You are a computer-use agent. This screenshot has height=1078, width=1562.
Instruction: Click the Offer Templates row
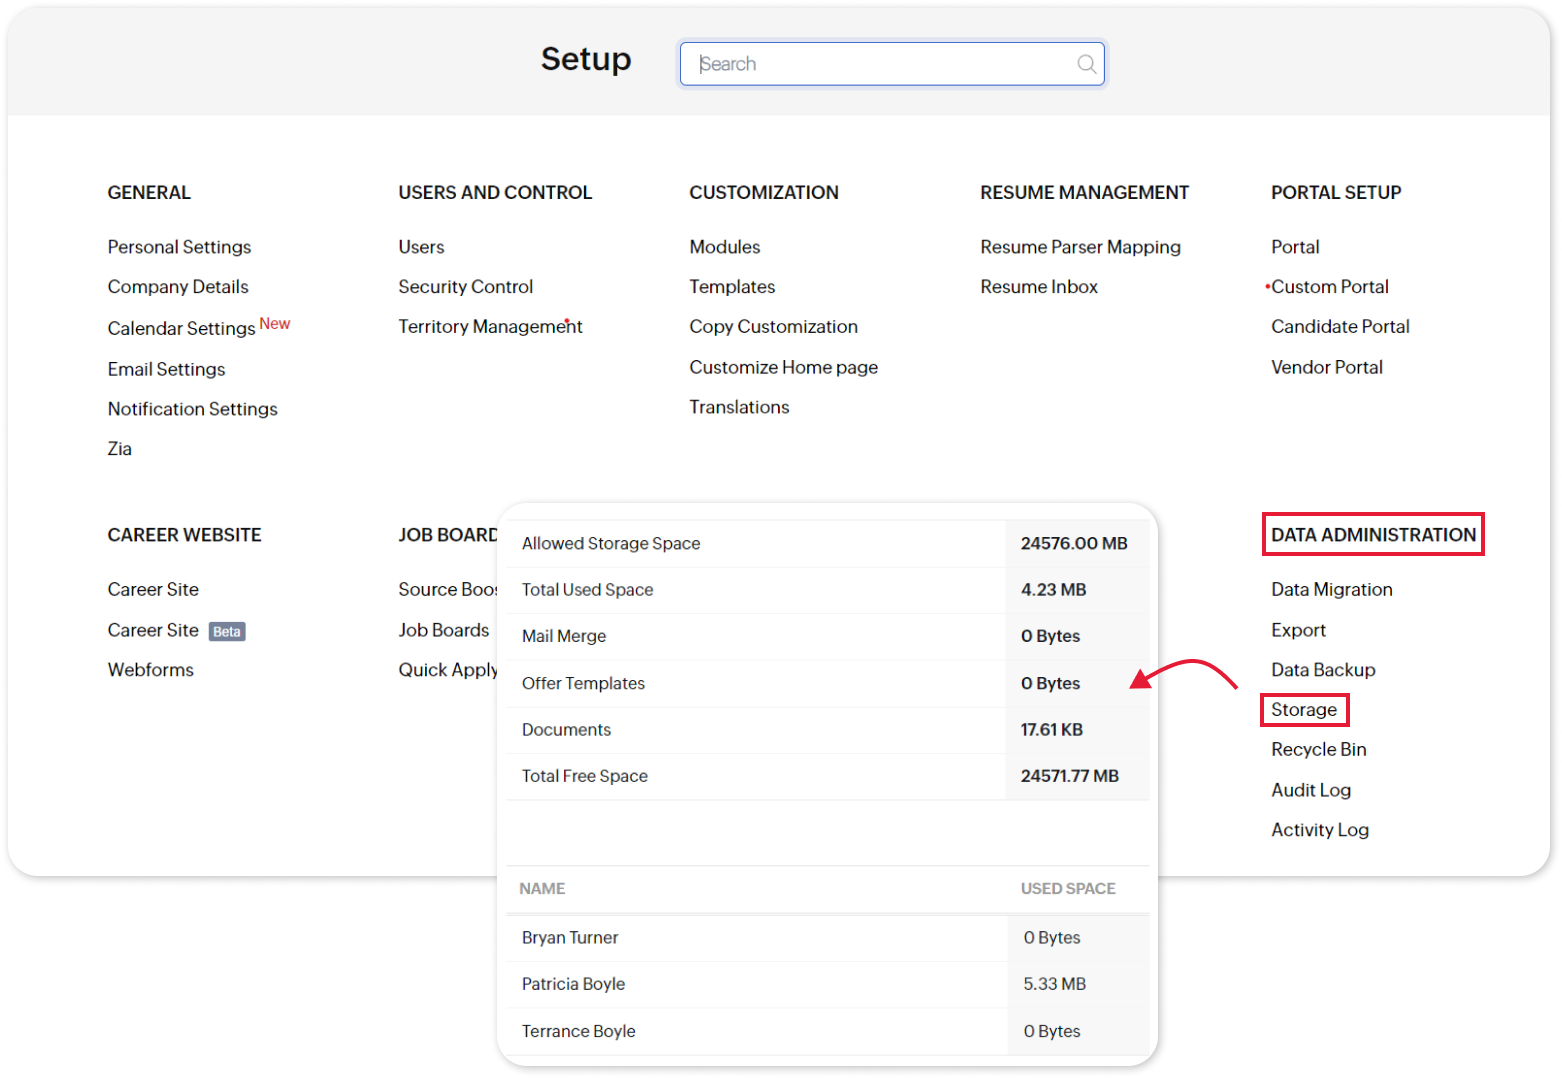828,683
